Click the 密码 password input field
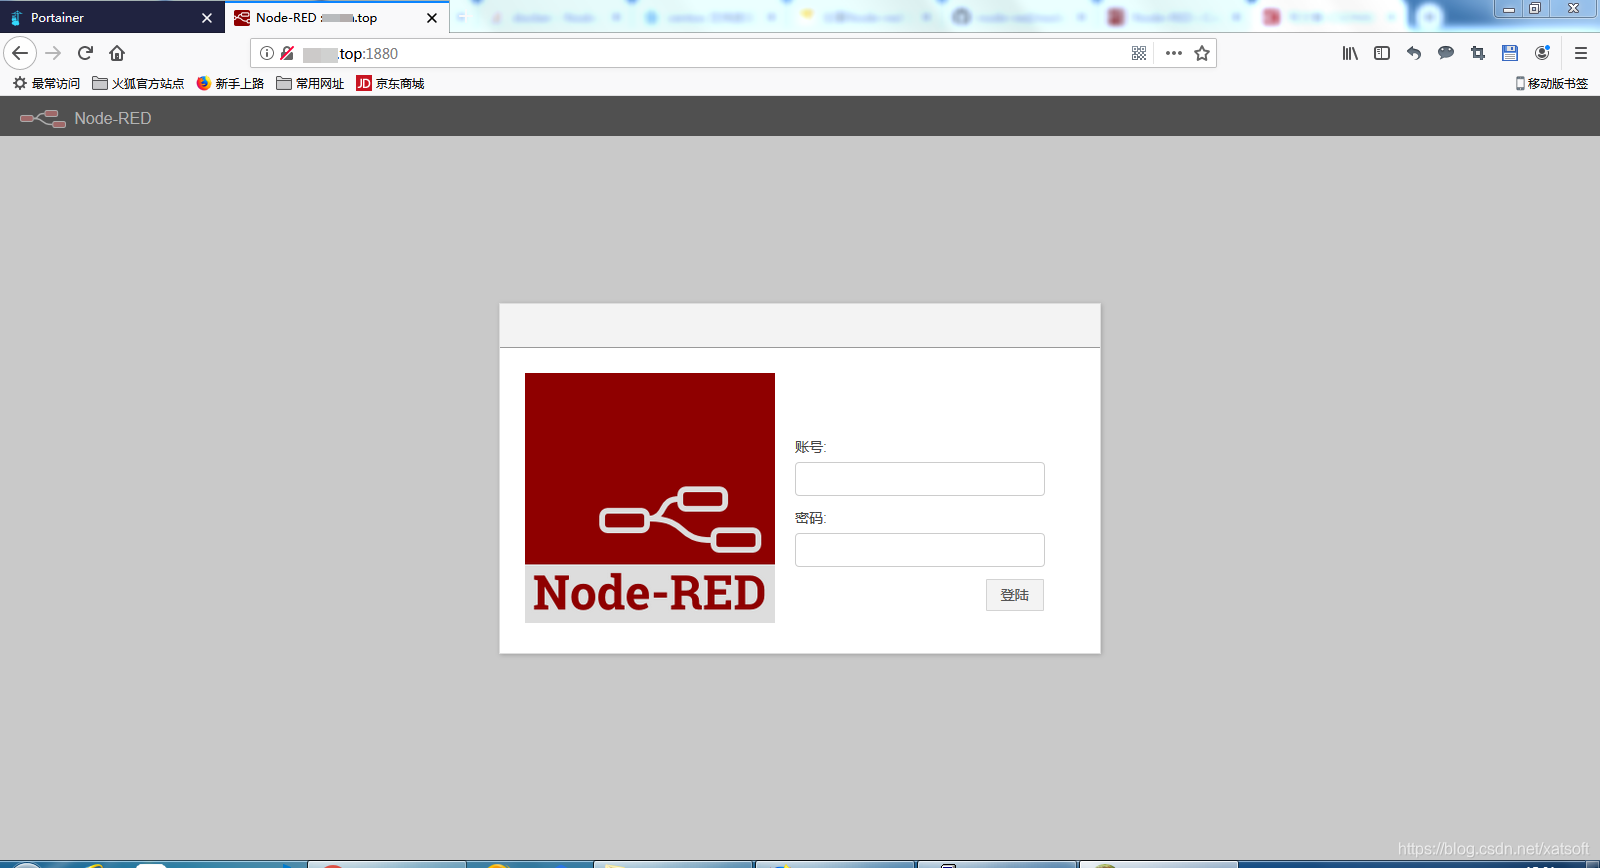Viewport: 1600px width, 868px height. 920,550
